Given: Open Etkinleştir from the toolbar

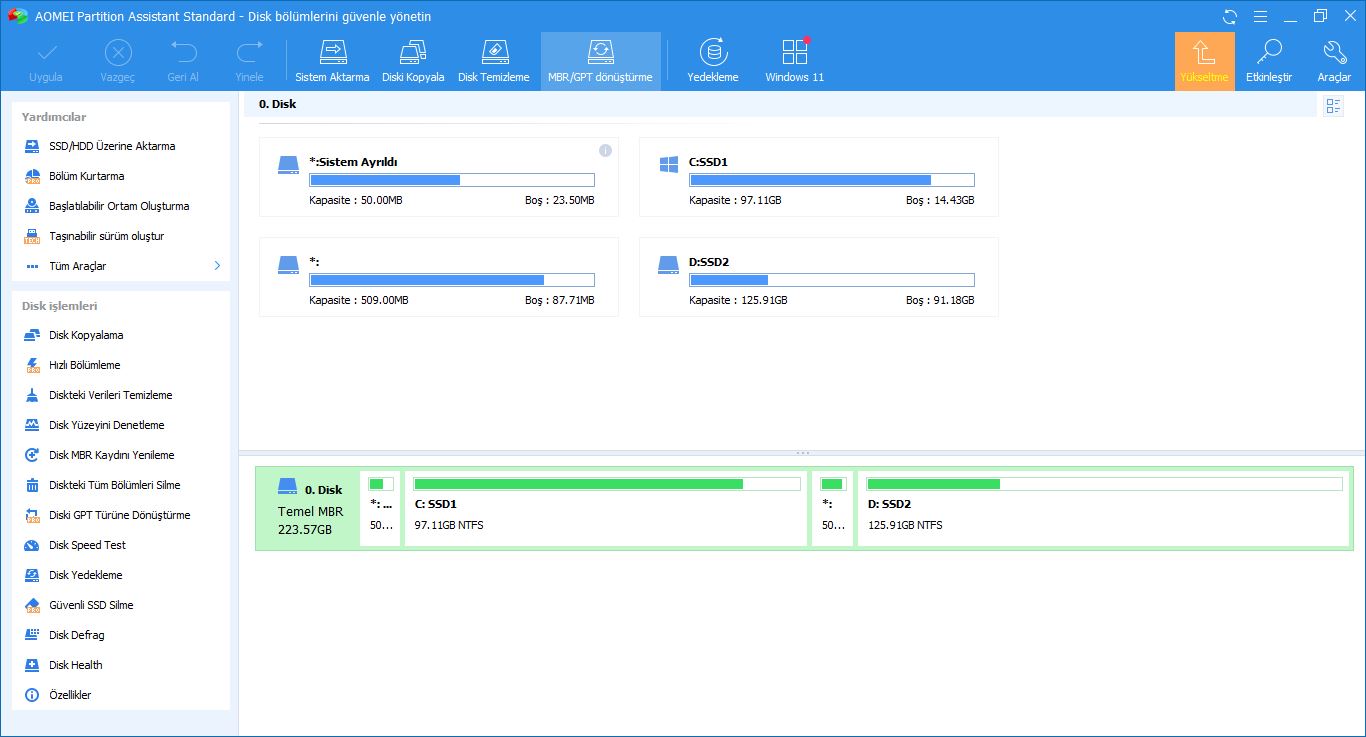Looking at the screenshot, I should (x=1269, y=62).
